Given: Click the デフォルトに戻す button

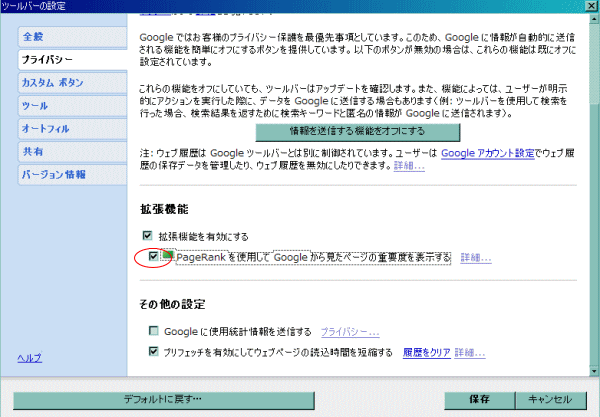Looking at the screenshot, I should [x=164, y=400].
